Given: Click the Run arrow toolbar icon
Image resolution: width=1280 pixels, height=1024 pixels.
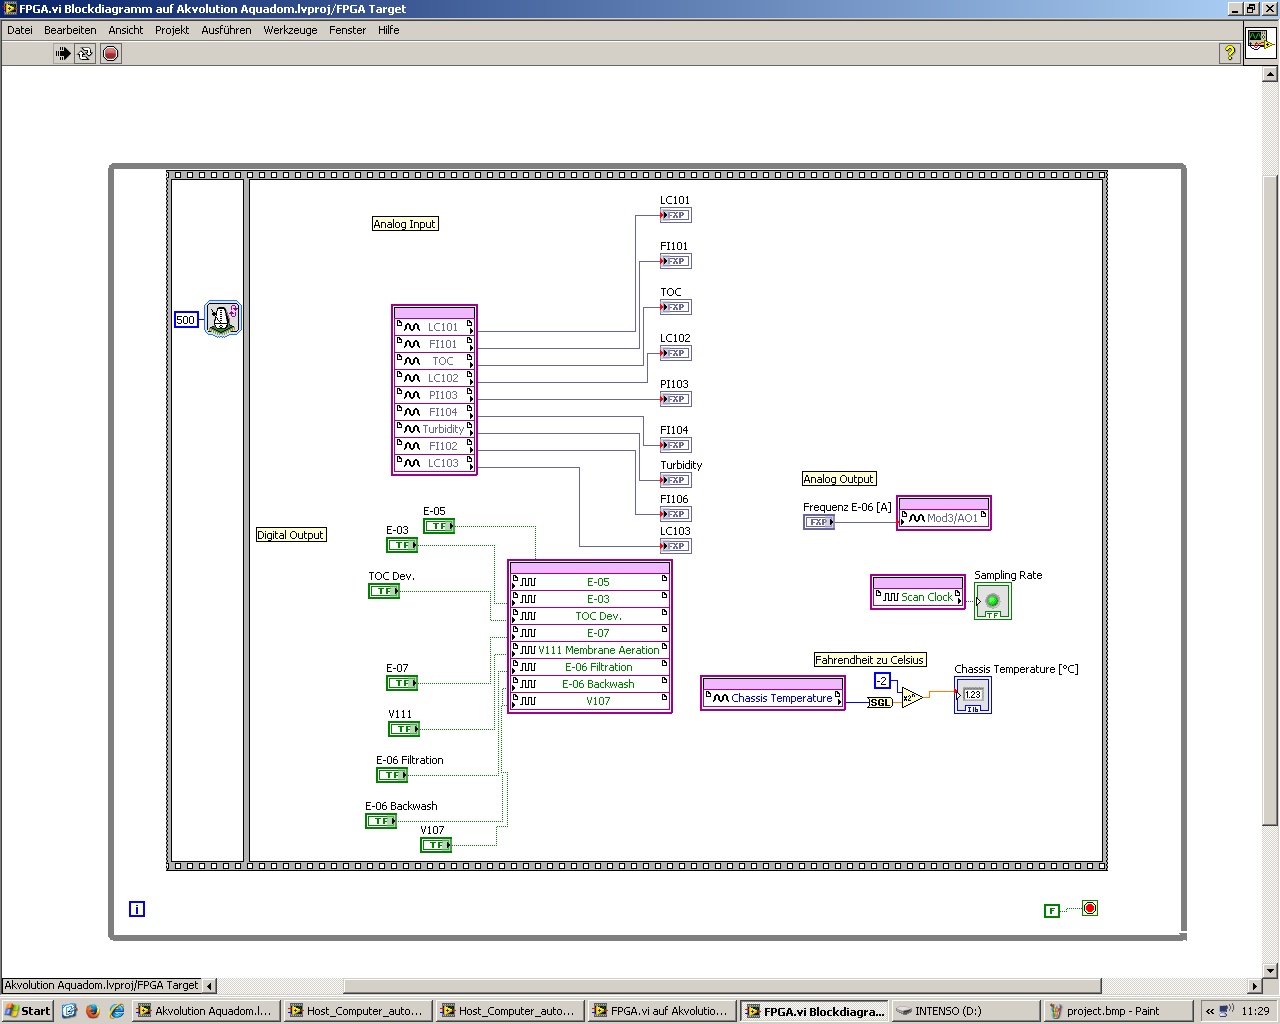Looking at the screenshot, I should (x=63, y=54).
